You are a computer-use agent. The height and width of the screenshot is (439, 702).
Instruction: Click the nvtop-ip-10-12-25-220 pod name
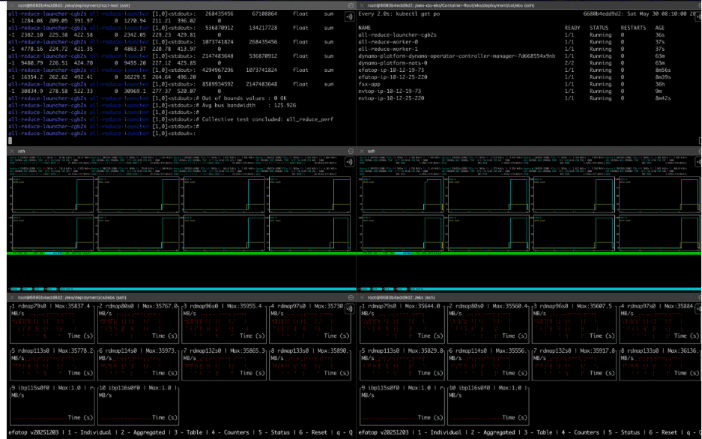pyautogui.click(x=391, y=98)
